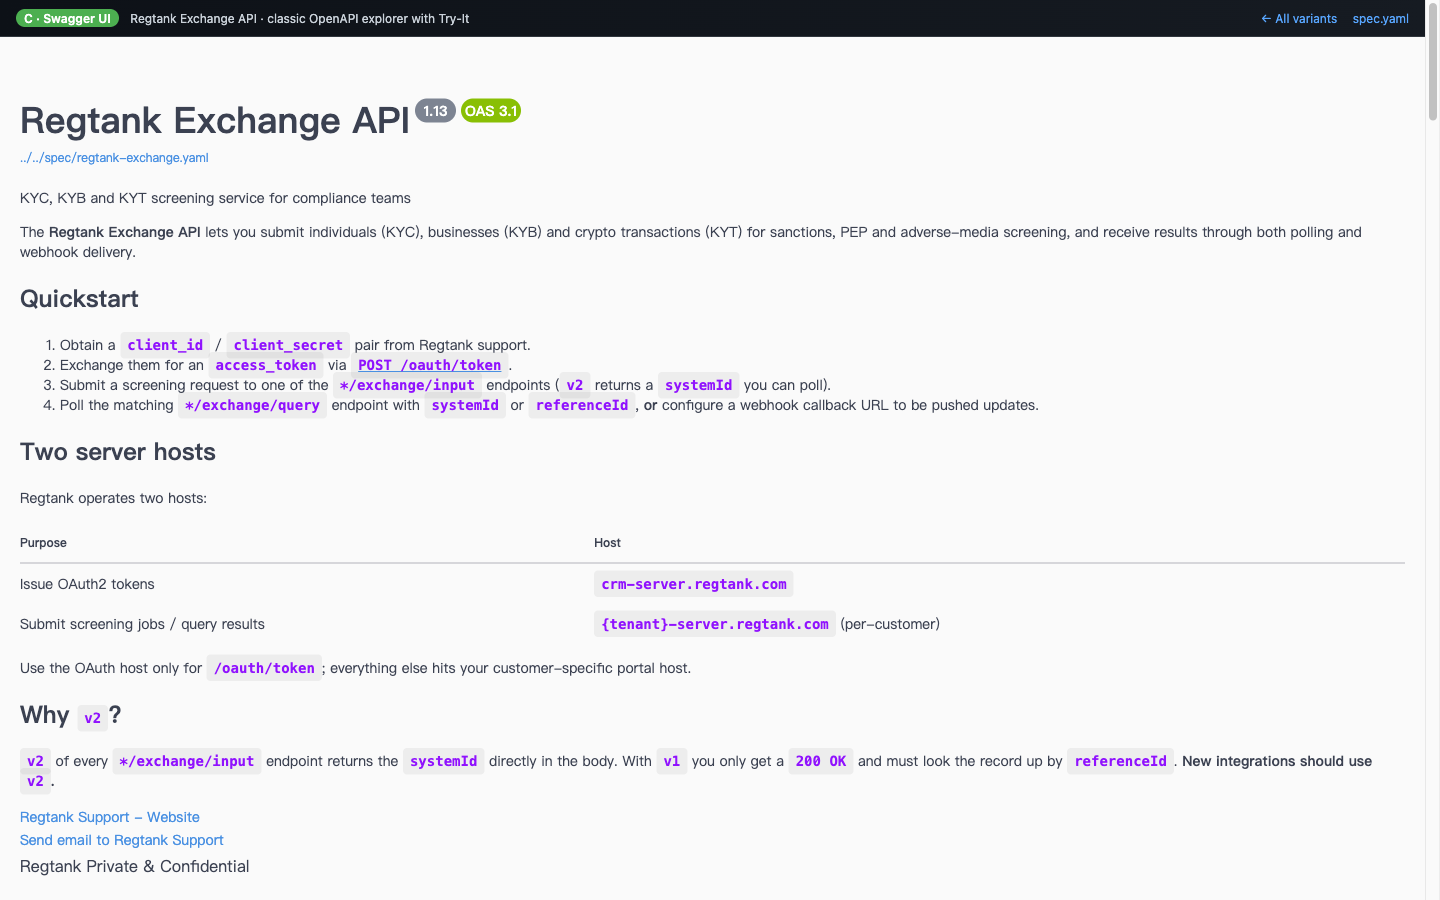
Task: Go back to All variants link
Action: [x=1299, y=18]
